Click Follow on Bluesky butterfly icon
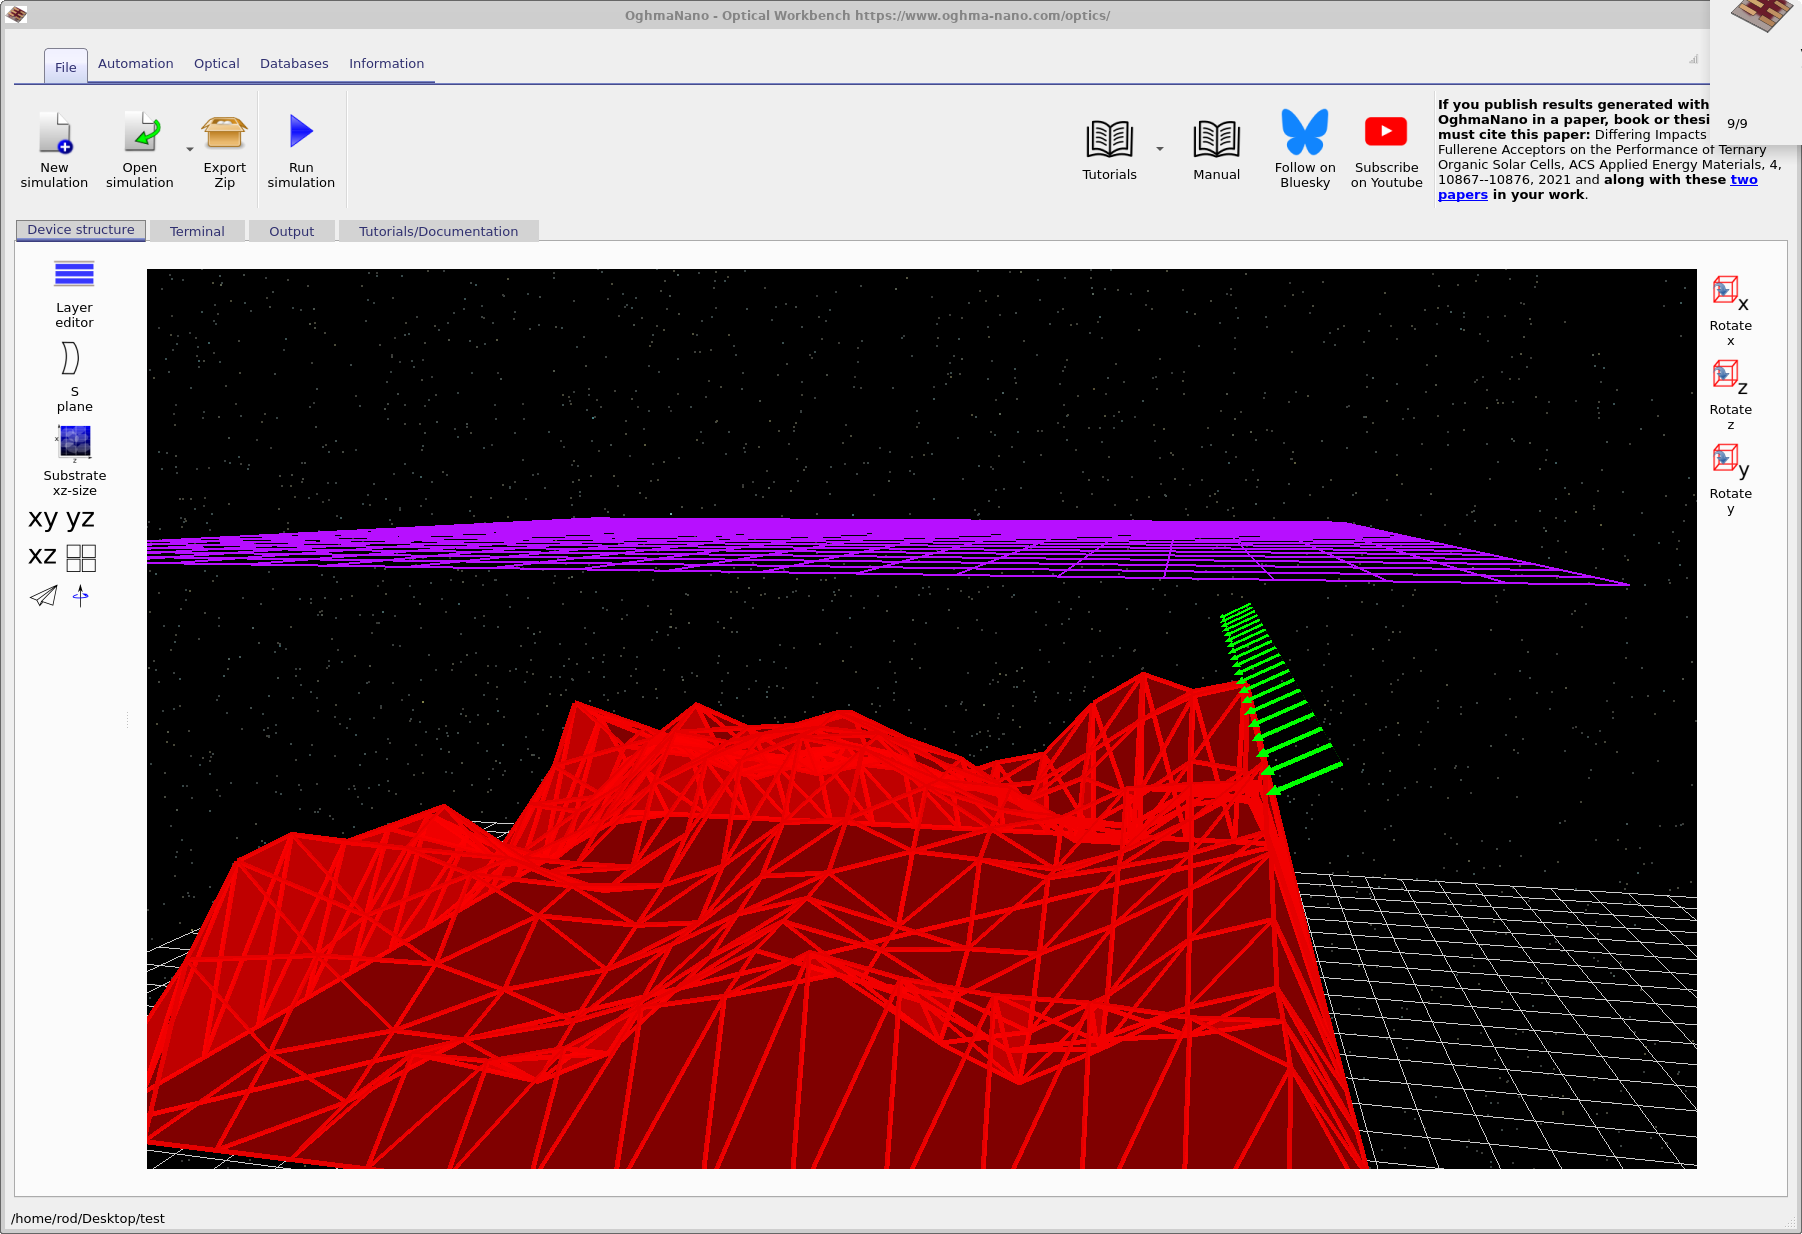Screen dimensions: 1802x1234 [x=1304, y=133]
